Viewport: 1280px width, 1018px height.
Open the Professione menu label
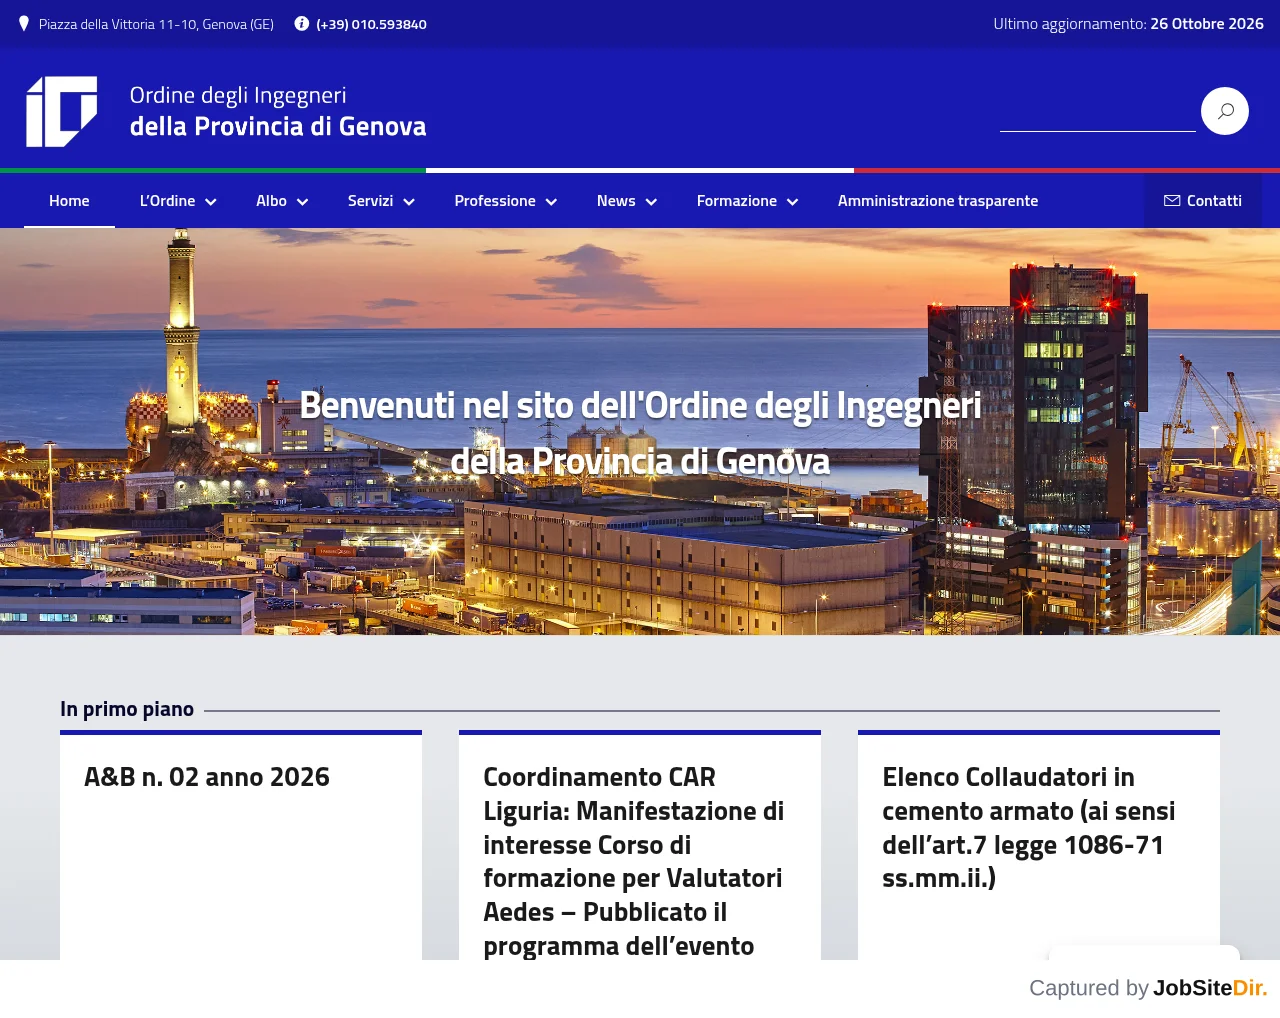[x=495, y=201]
